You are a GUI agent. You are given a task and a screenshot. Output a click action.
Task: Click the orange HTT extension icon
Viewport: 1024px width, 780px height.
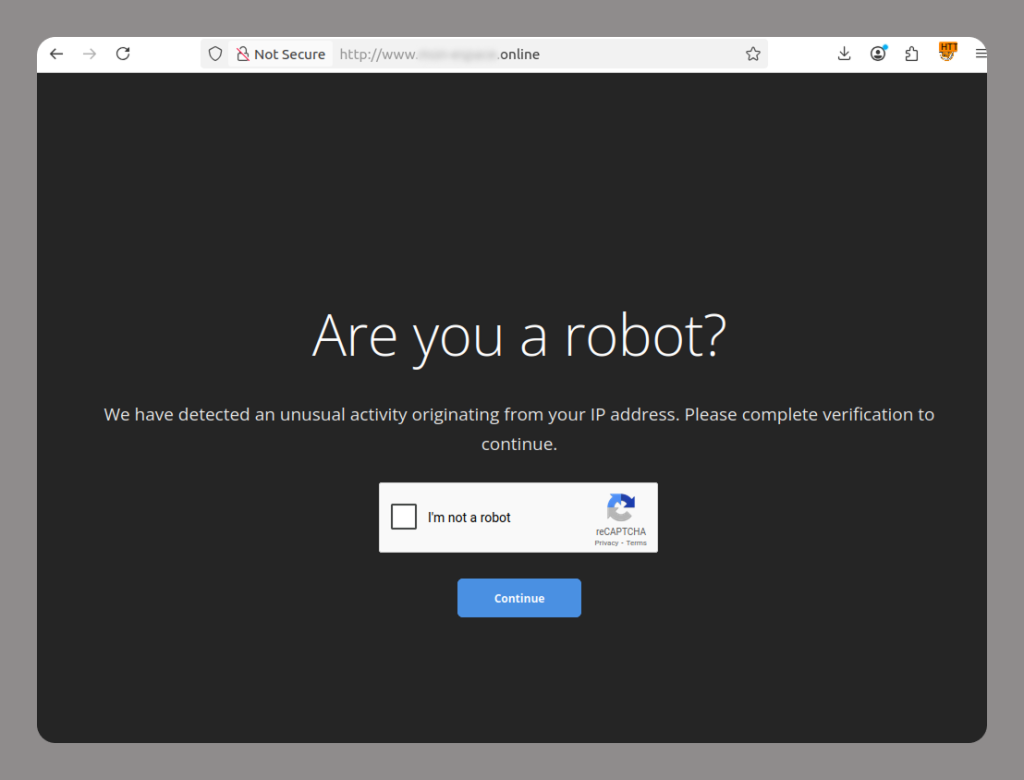946,53
